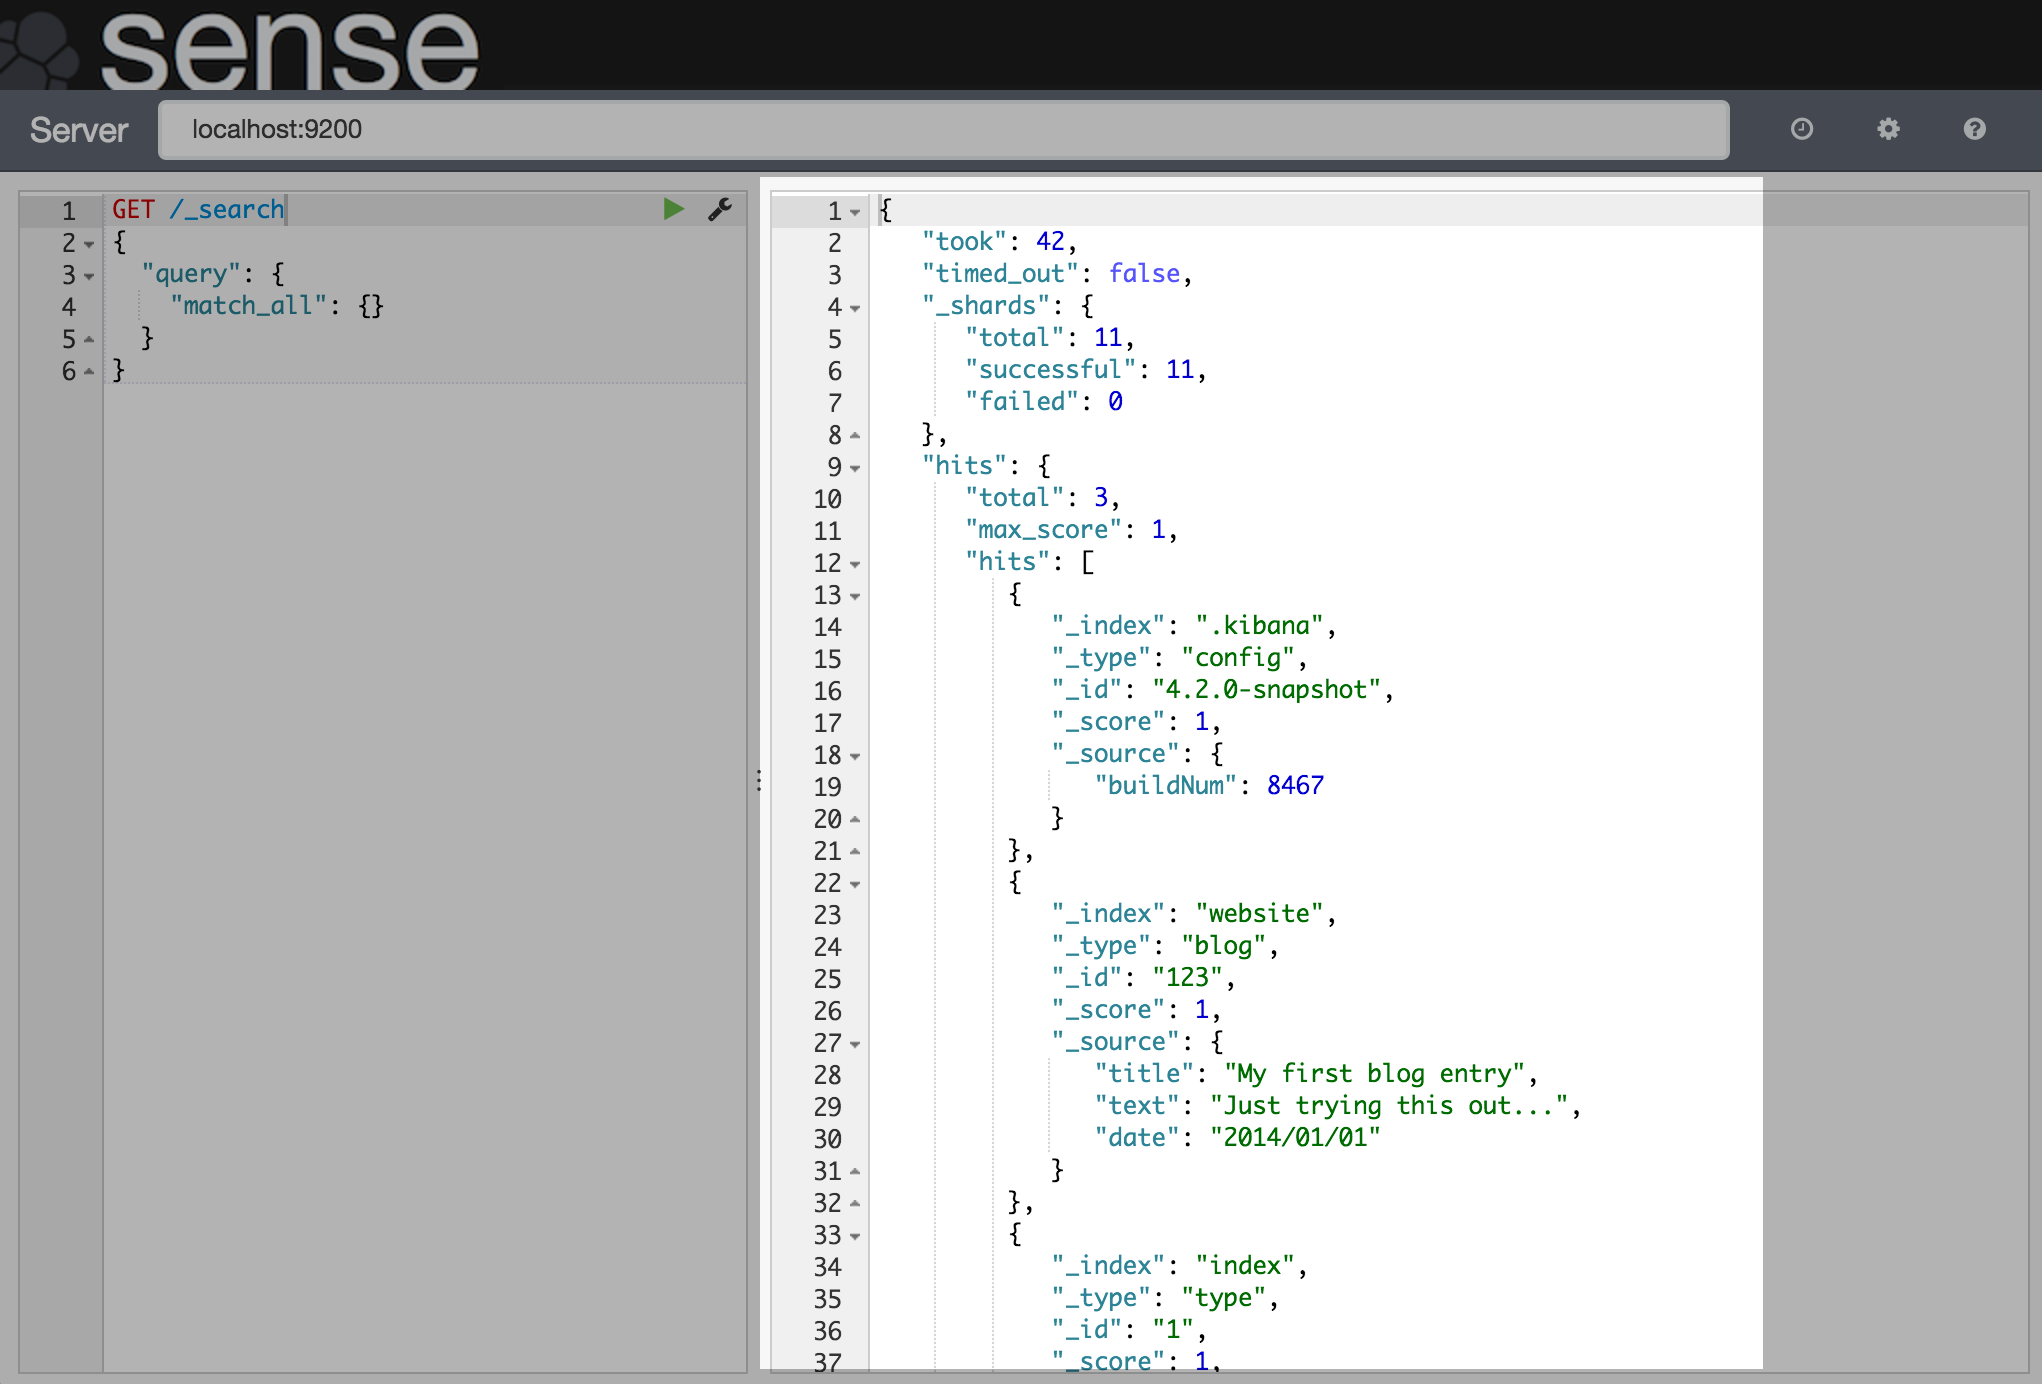Collapse the _shards section fold arrow
Image resolution: width=2042 pixels, height=1384 pixels.
855,308
